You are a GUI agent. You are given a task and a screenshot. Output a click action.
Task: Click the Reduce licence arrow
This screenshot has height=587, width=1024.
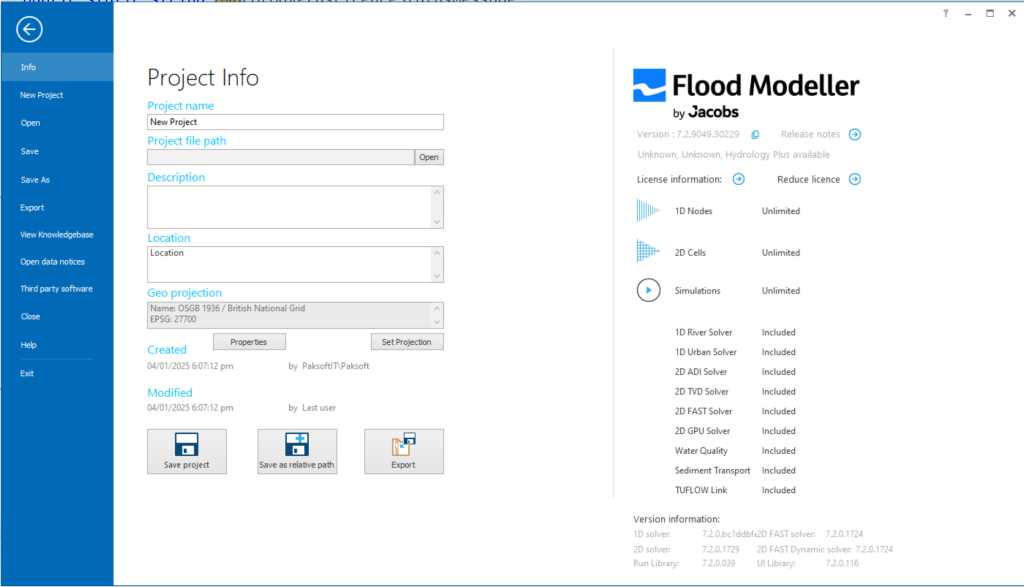pos(855,179)
